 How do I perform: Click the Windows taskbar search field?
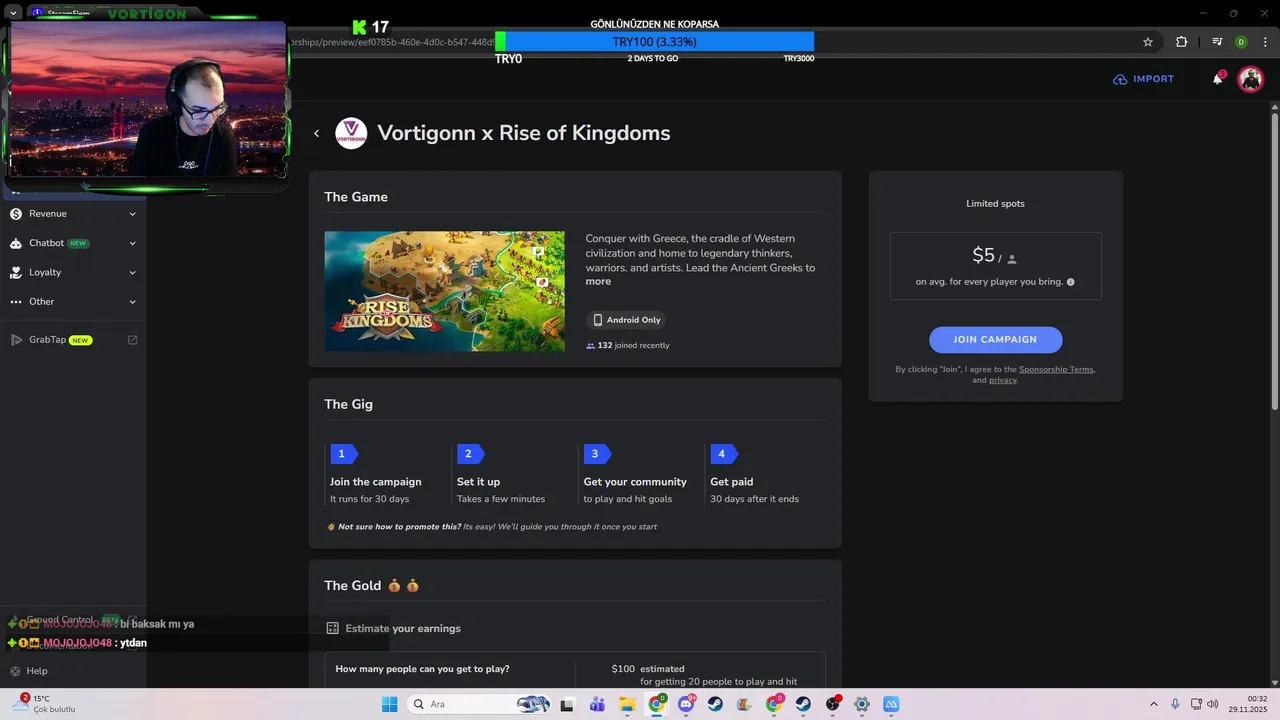tap(480, 704)
